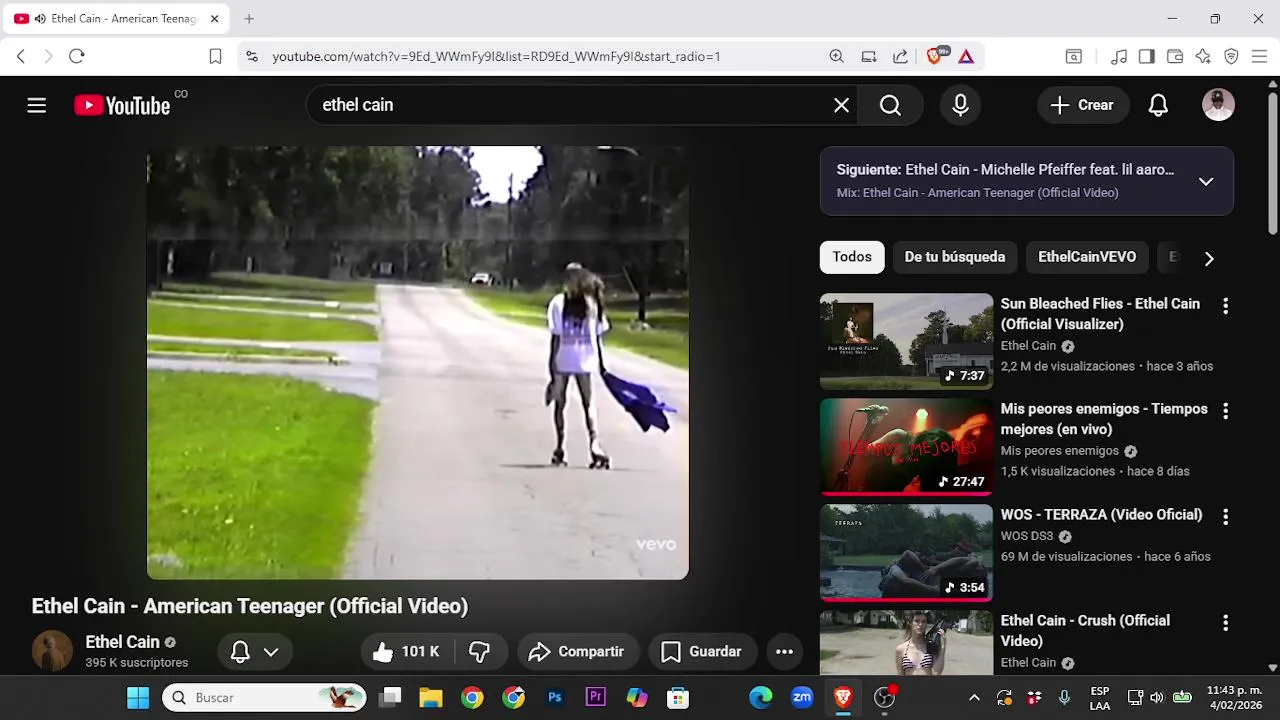Click the YouTube URL address bar
Screen dimensions: 1280x720
(496, 57)
